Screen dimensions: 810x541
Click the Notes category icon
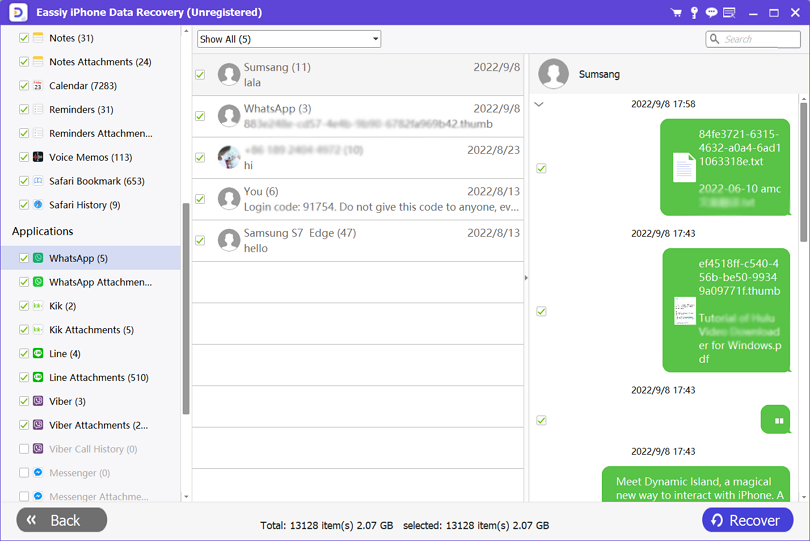tap(38, 38)
